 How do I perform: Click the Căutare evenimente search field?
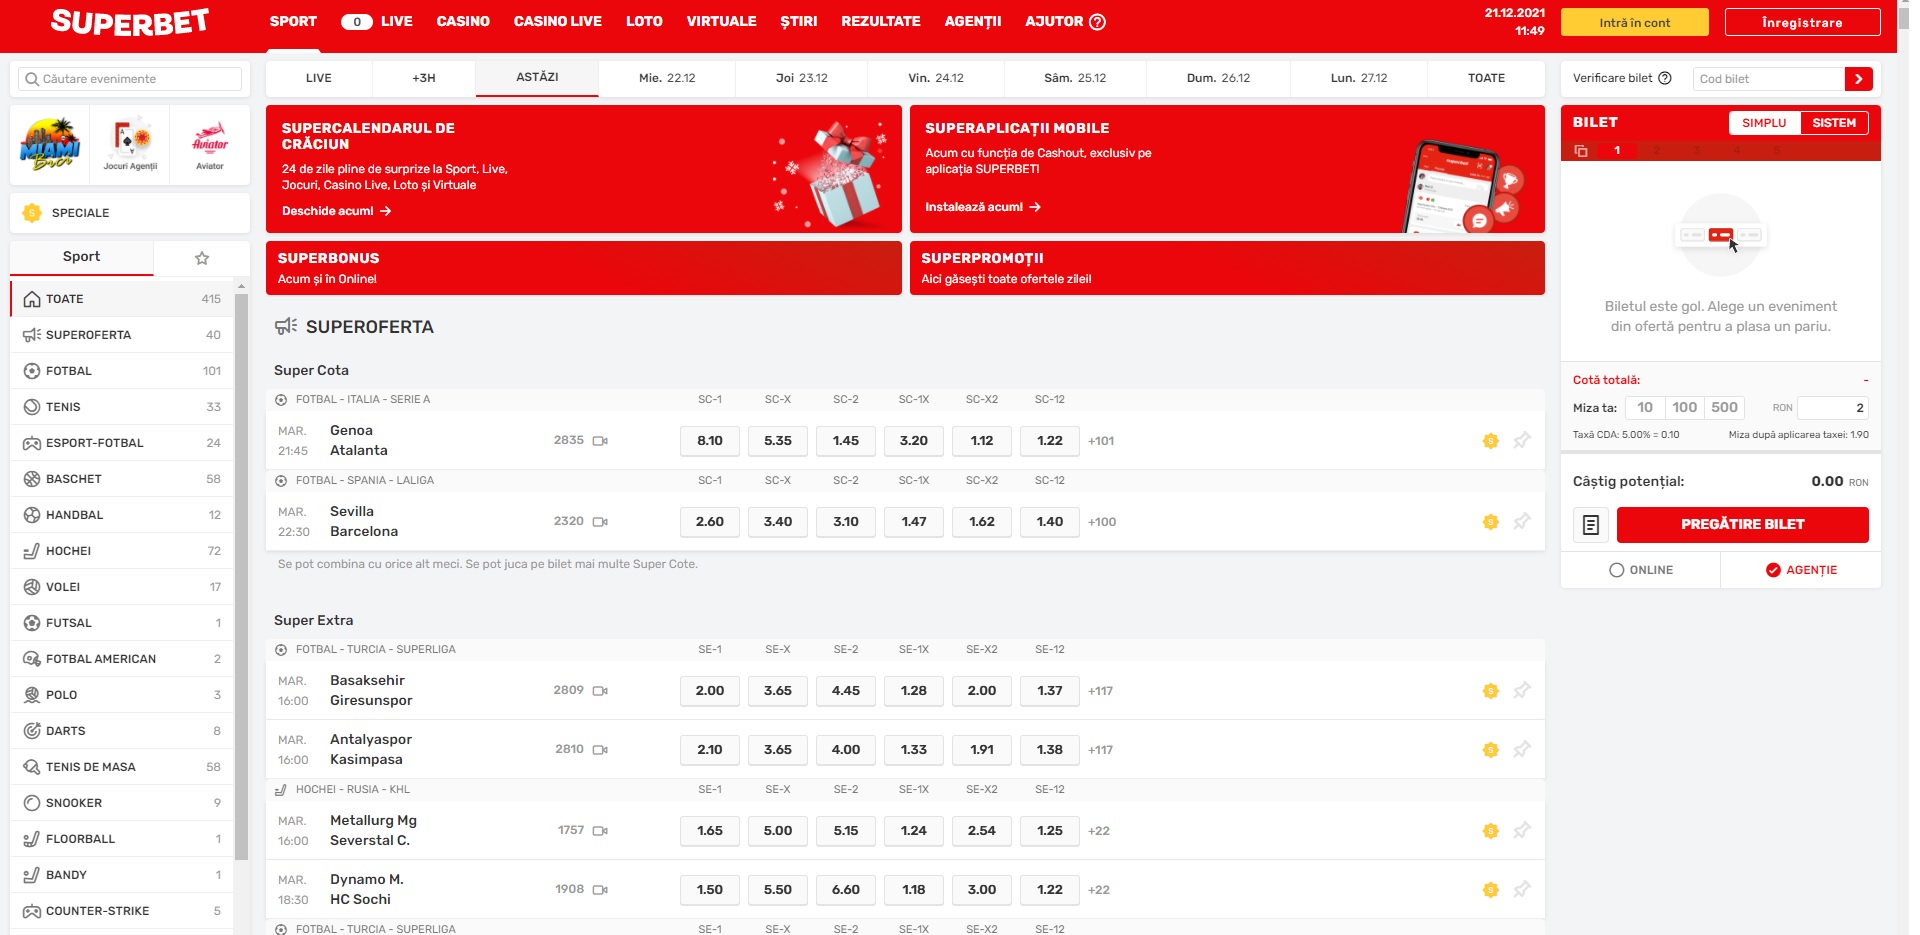[130, 79]
